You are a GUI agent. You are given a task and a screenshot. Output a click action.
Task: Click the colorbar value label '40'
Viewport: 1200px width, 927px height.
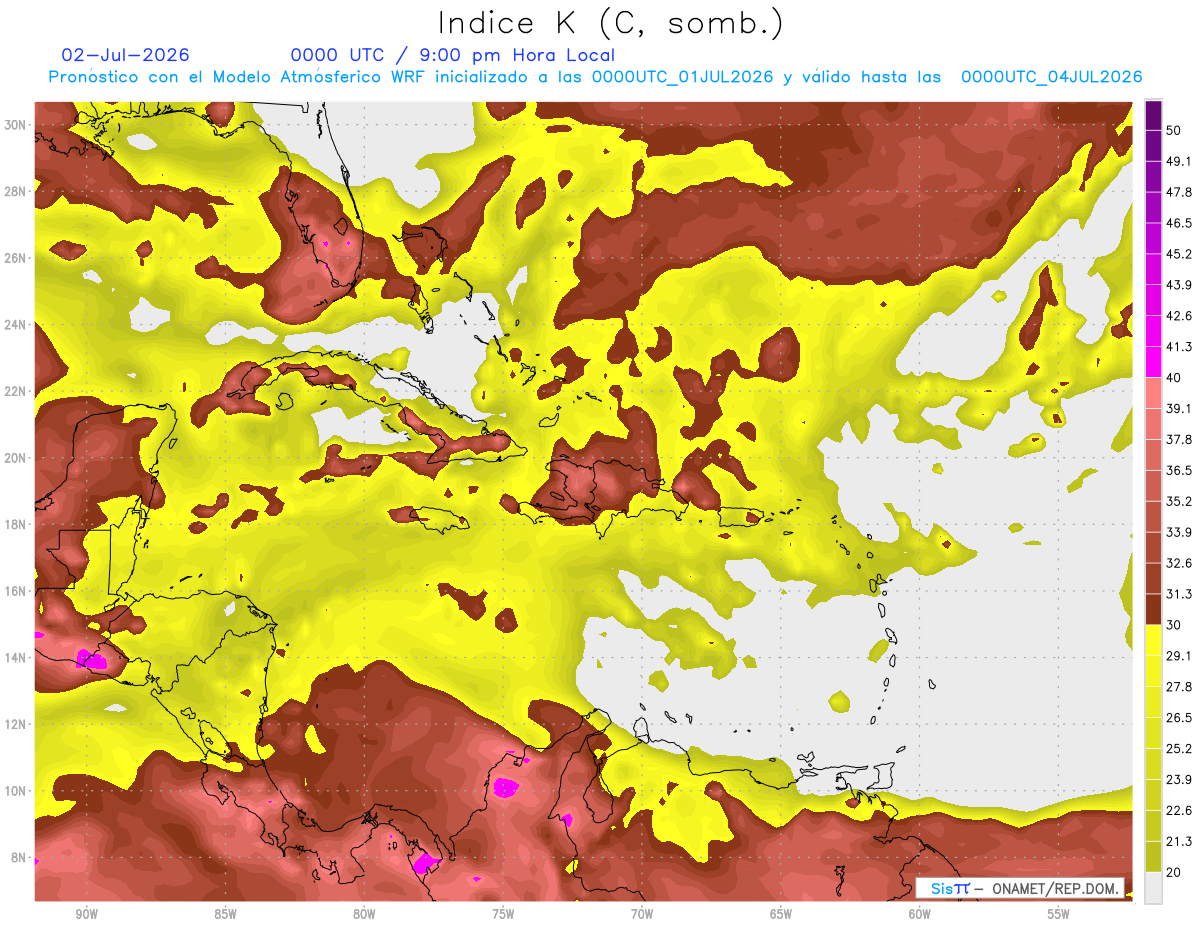(x=1173, y=378)
